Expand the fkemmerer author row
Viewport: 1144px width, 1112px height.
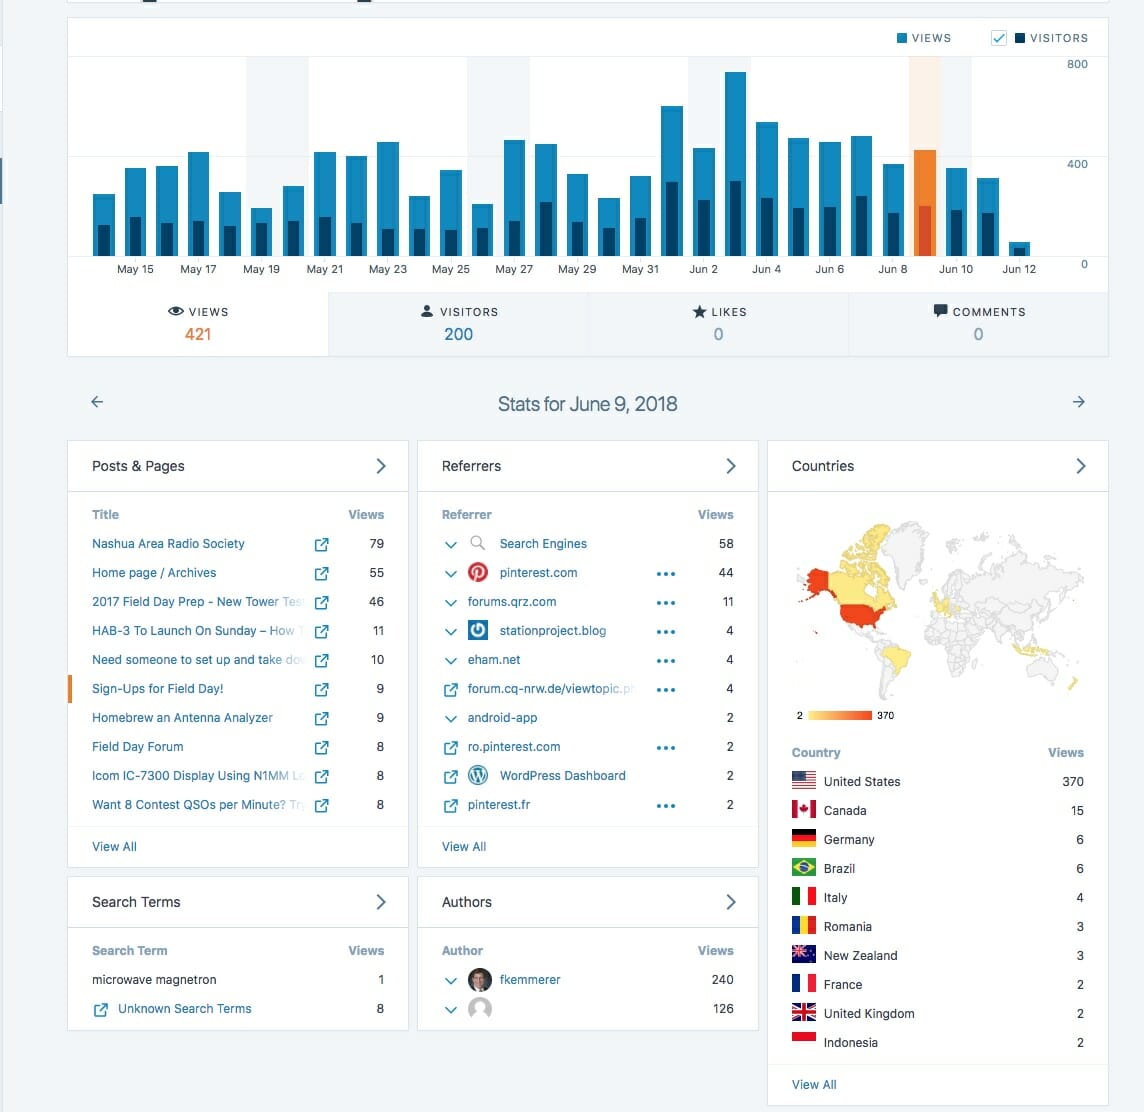451,981
